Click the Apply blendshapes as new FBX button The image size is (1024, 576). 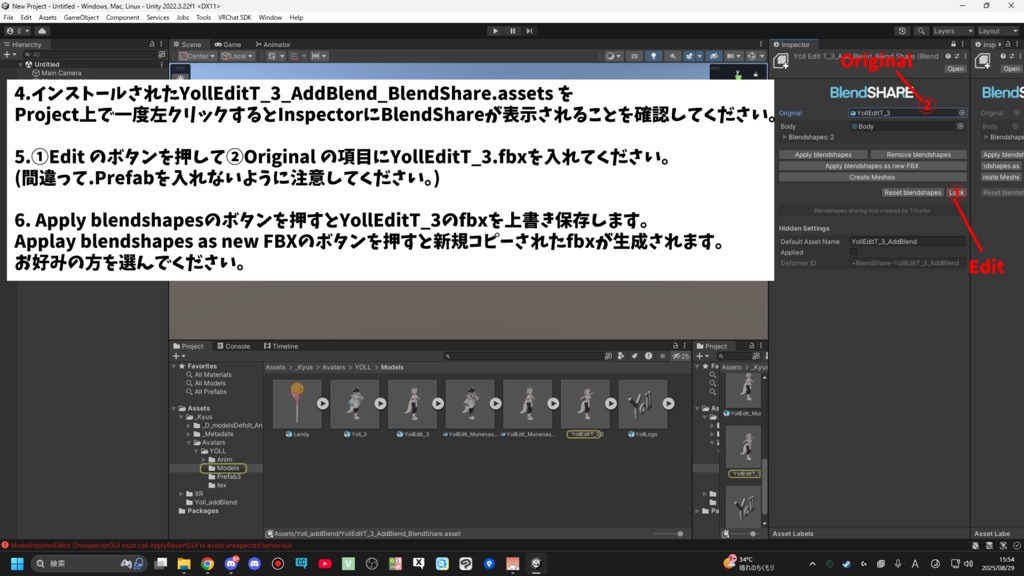pos(873,166)
